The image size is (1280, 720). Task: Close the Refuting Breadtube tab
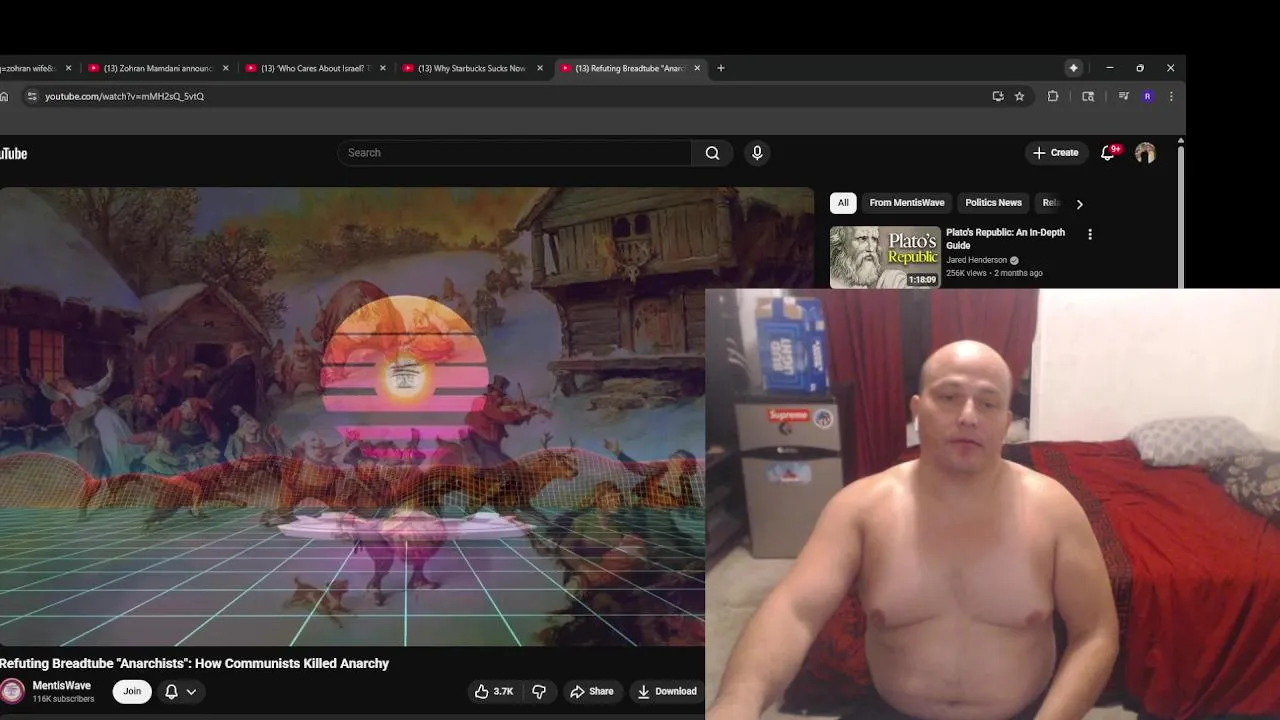(x=697, y=68)
